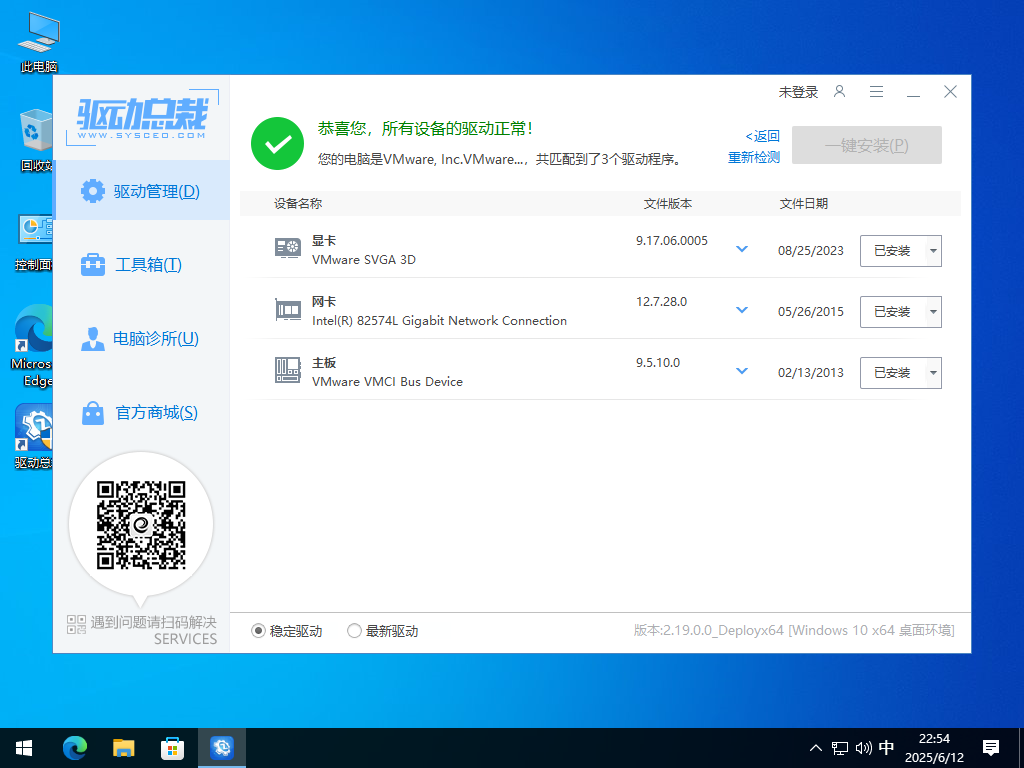Viewport: 1024px width, 768px height.
Task: Open dropdown arrow next to 已安装 for 显卡
Action: click(933, 251)
